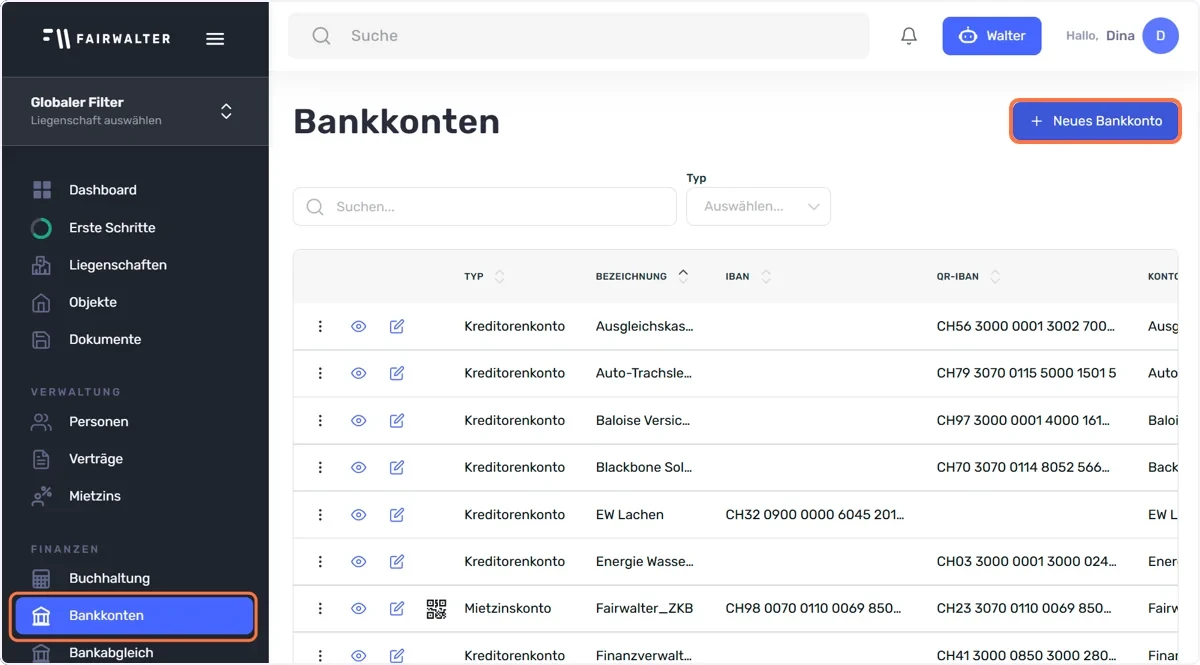
Task: Sort the table by Typ column
Action: (x=500, y=277)
